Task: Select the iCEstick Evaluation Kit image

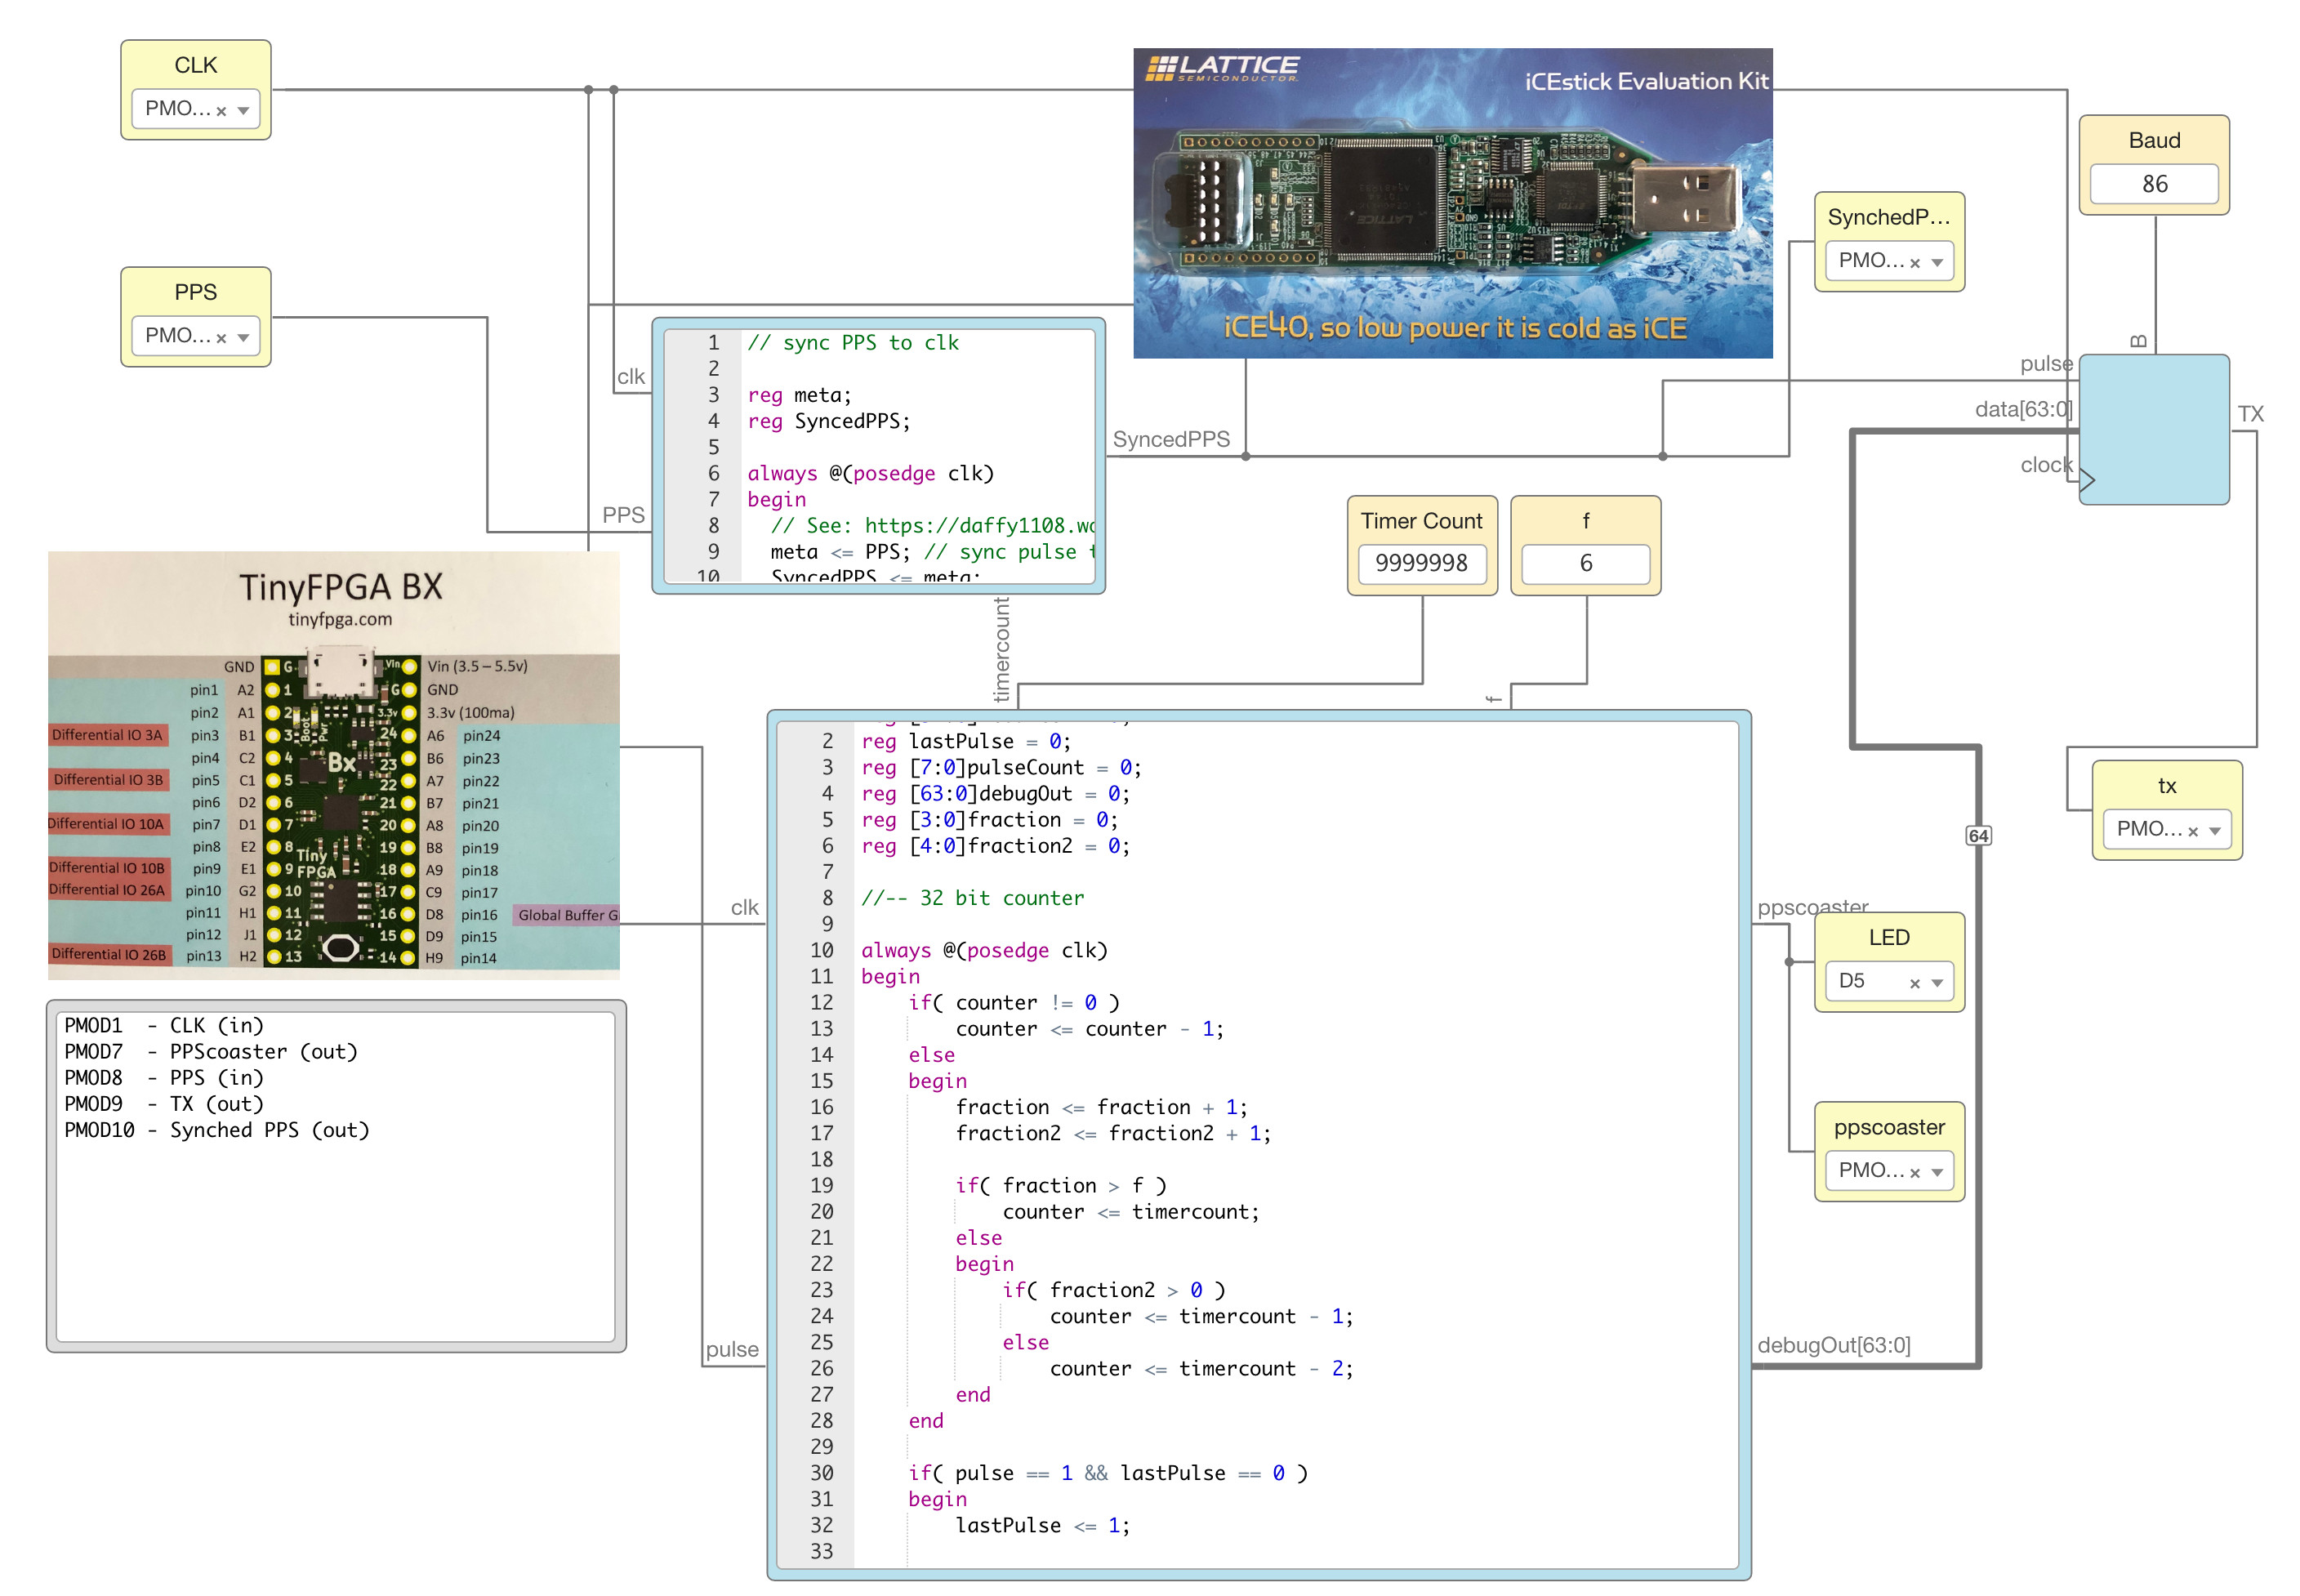Action: 1452,203
